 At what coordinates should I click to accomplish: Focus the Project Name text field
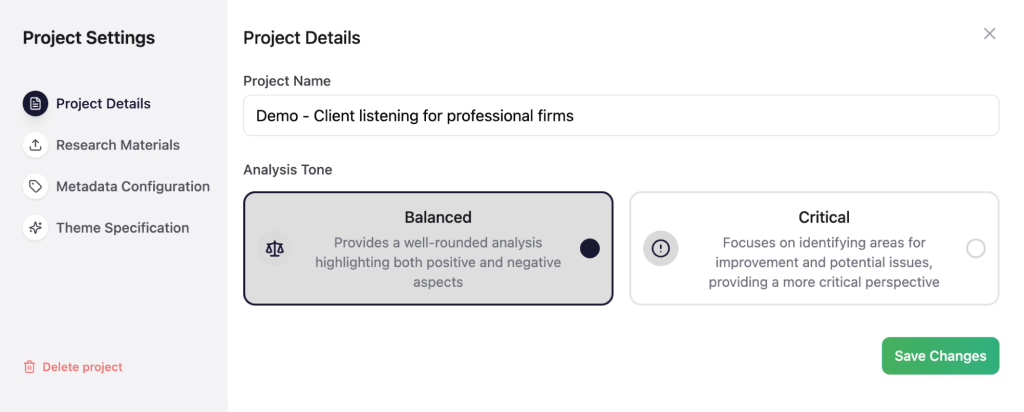point(620,115)
